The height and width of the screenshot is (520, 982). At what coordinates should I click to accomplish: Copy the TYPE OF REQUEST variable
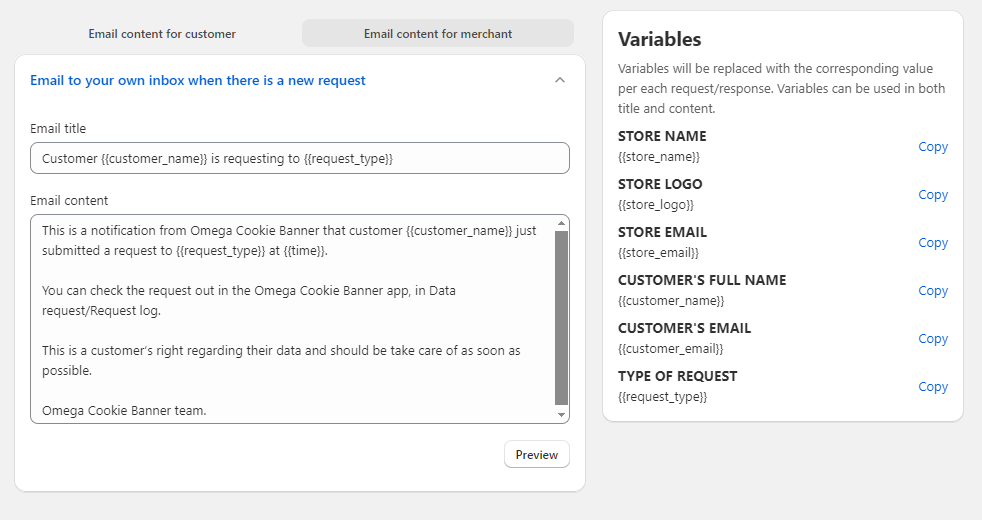pyautogui.click(x=932, y=387)
